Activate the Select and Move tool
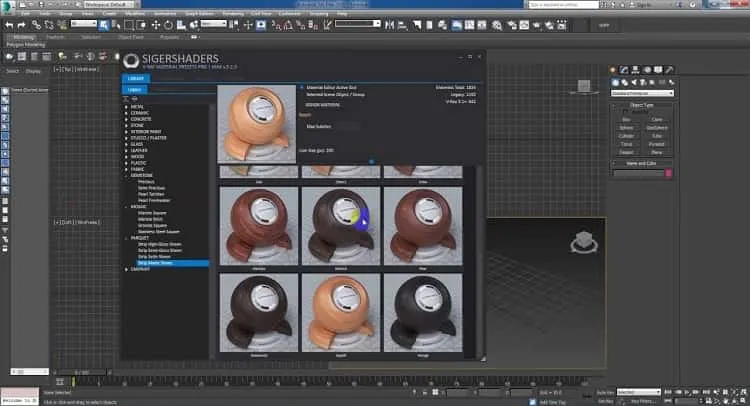 coord(156,25)
